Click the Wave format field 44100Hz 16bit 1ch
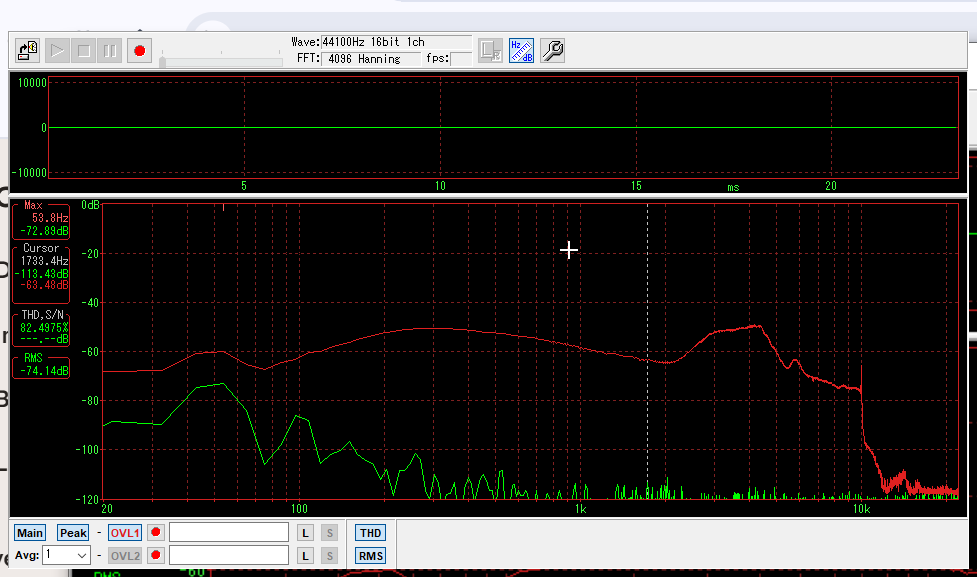The width and height of the screenshot is (977, 577). pos(395,42)
